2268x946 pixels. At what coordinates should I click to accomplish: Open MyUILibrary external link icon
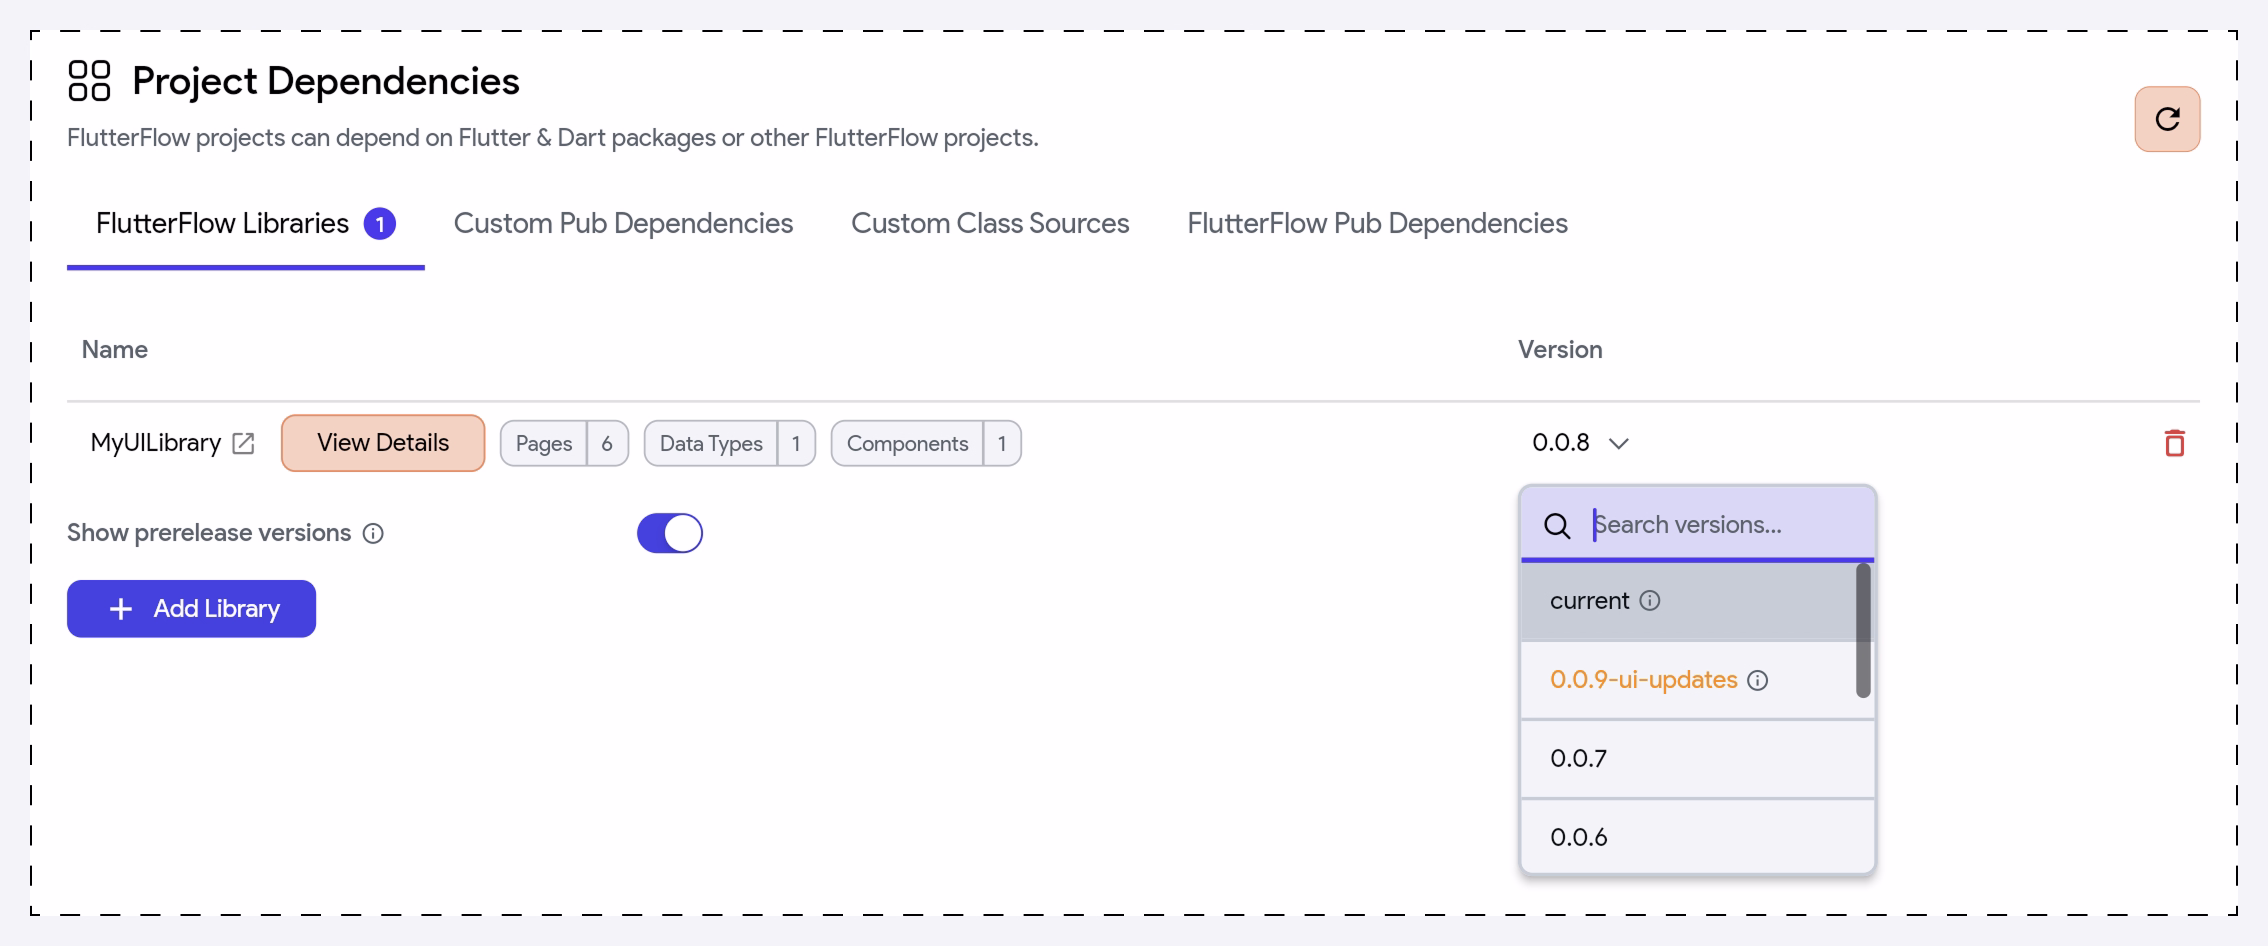(x=243, y=443)
